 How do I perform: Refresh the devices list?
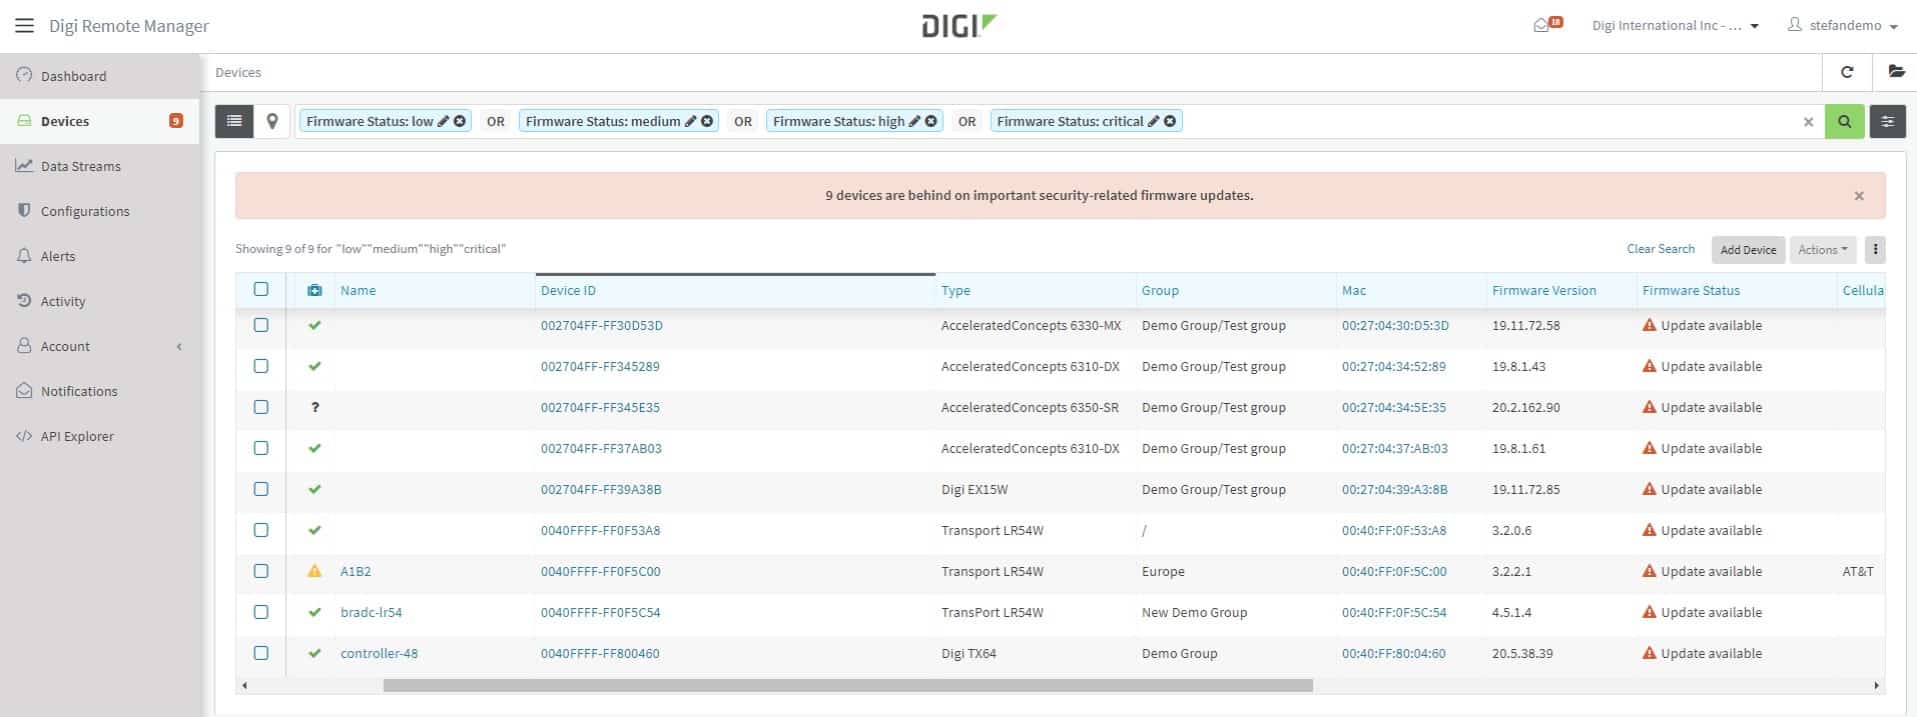point(1847,72)
